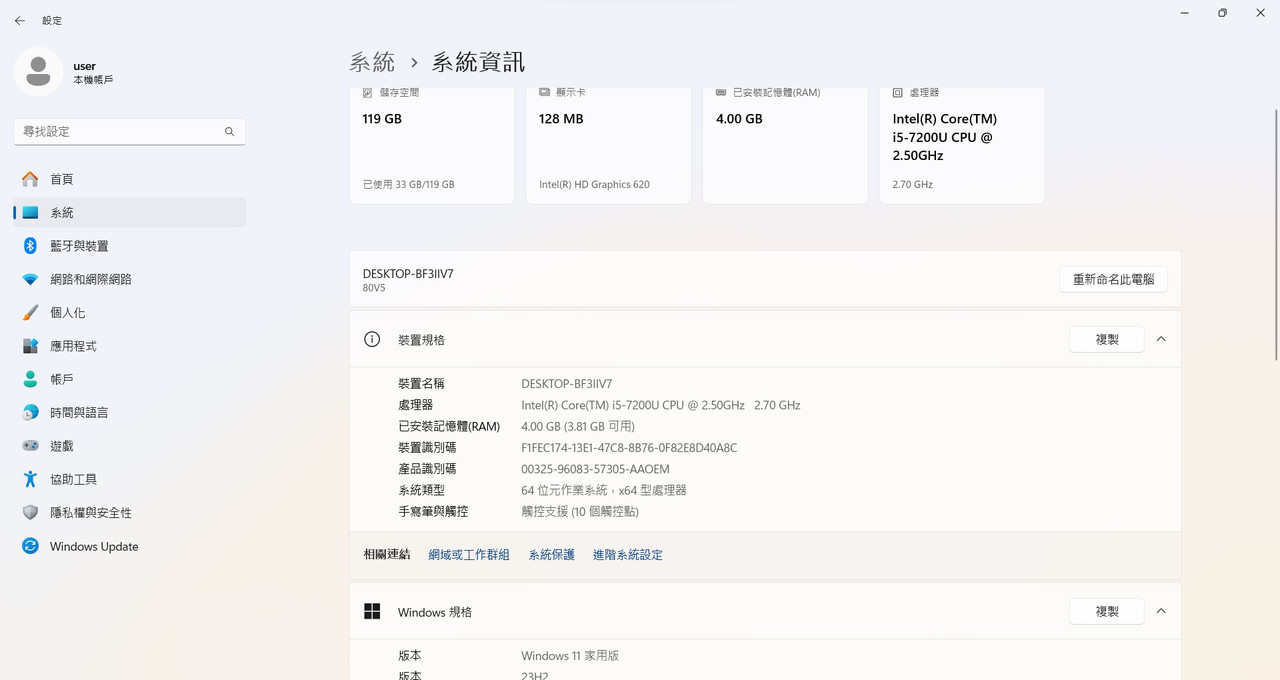Click the Wi-Fi icon for 網路和網際網路

coord(30,279)
